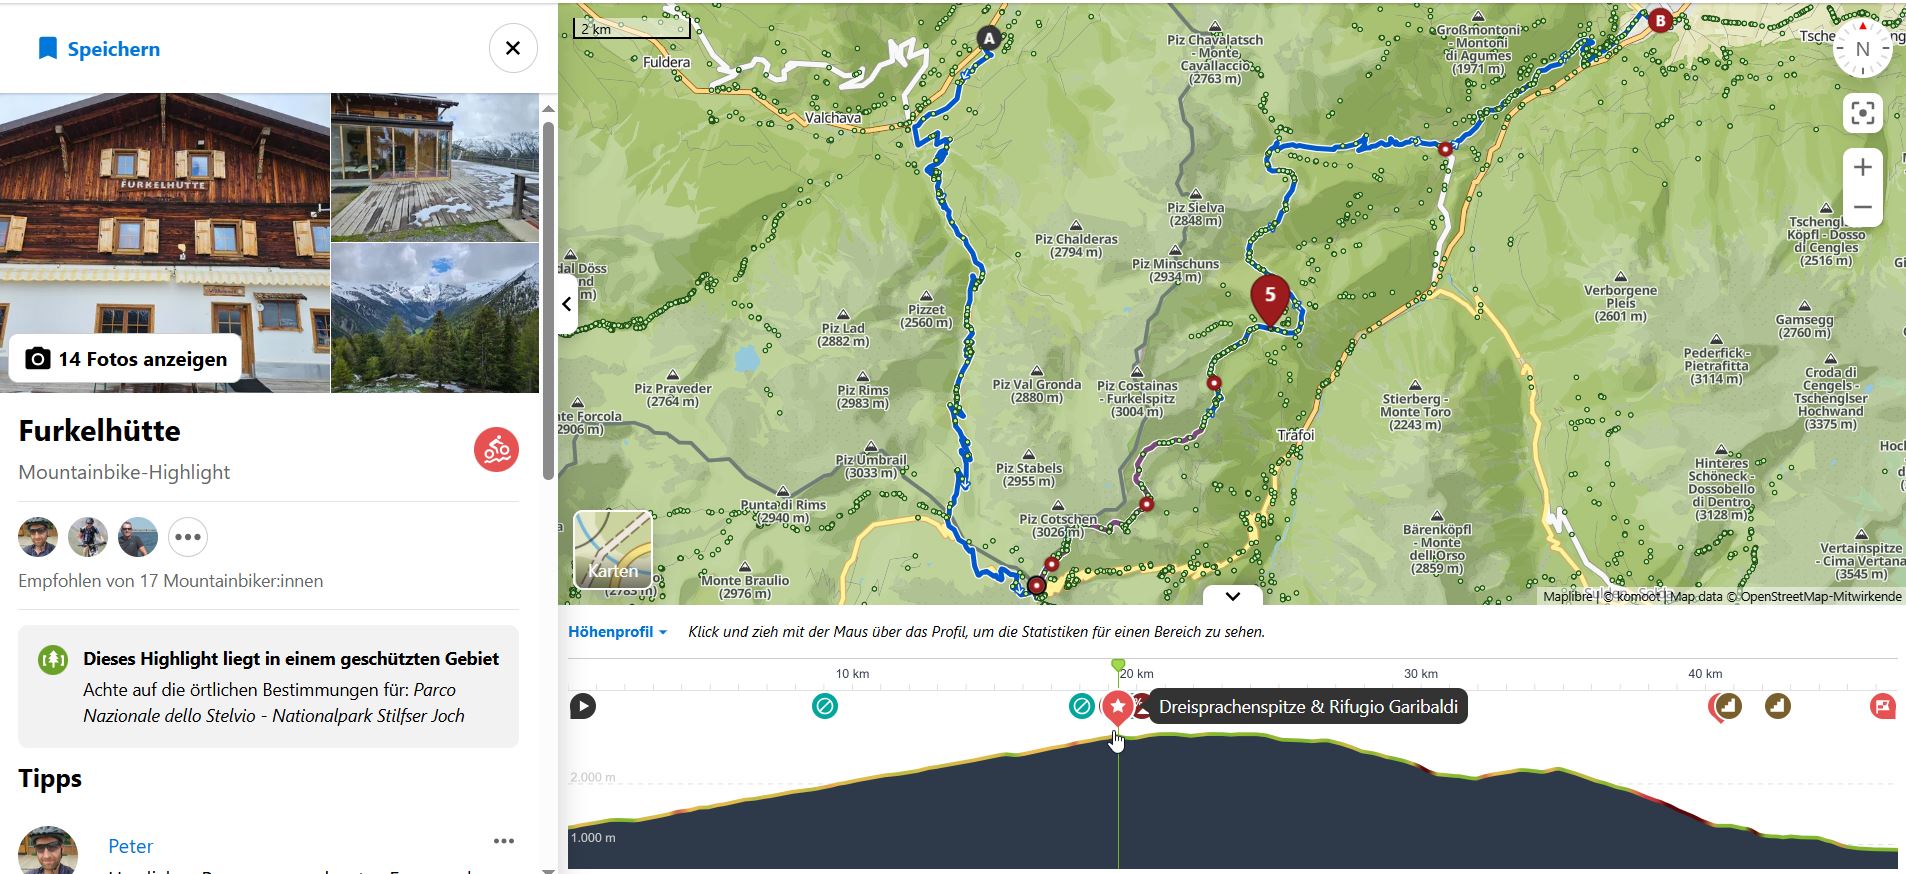1906x874 pixels.
Task: Collapse elevation panel with down chevron
Action: (x=1232, y=596)
